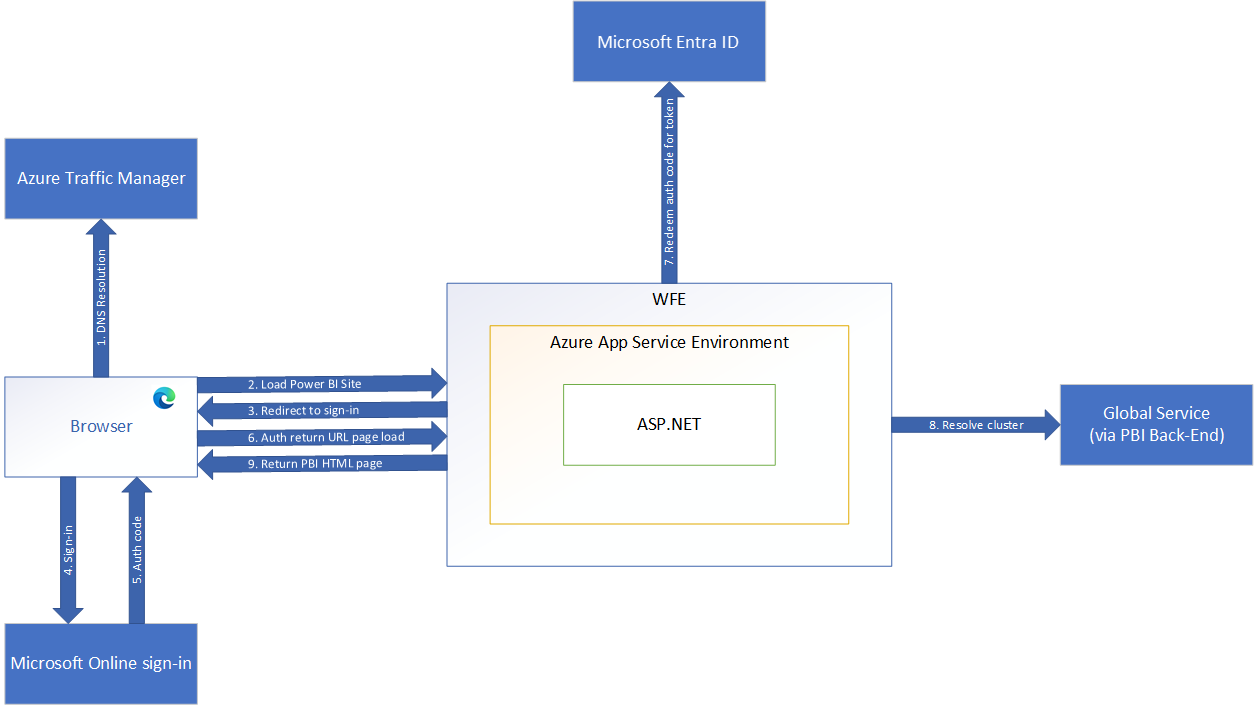Select the WFE title label
This screenshot has width=1254, height=705.
(668, 298)
